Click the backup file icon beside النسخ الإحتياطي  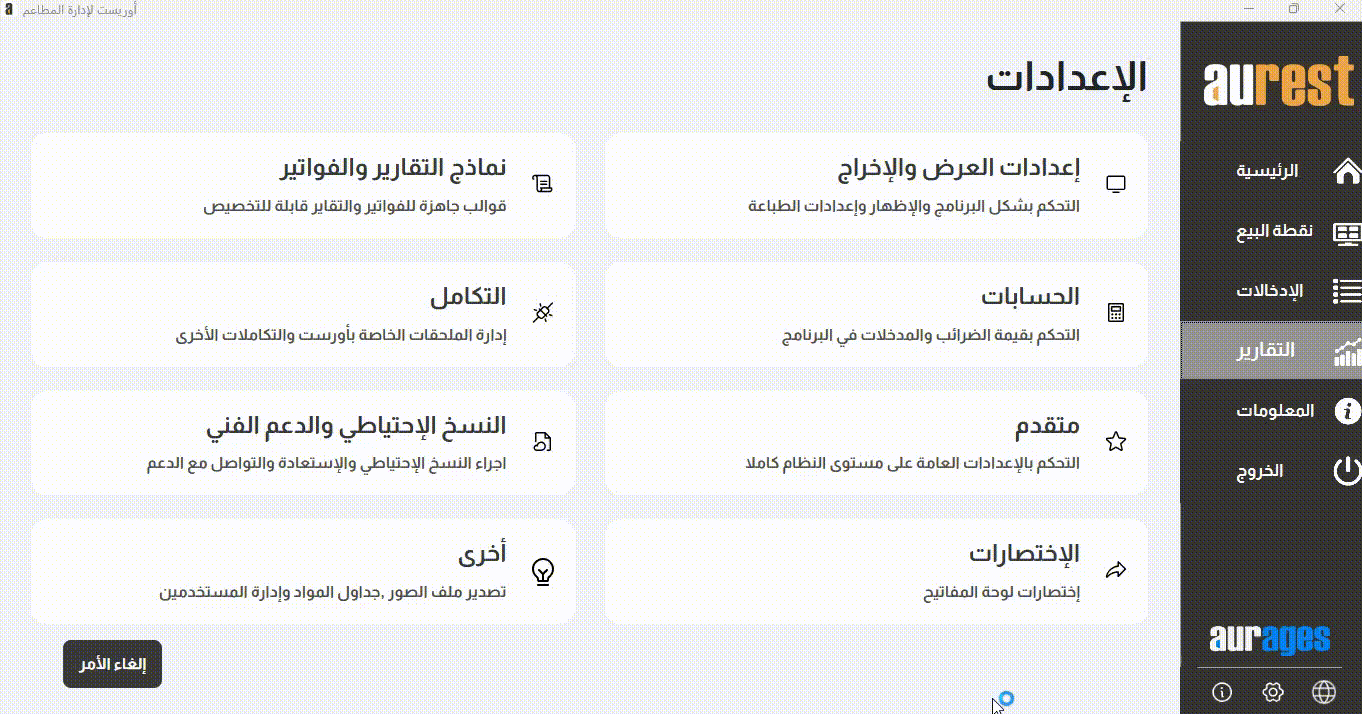tap(543, 442)
